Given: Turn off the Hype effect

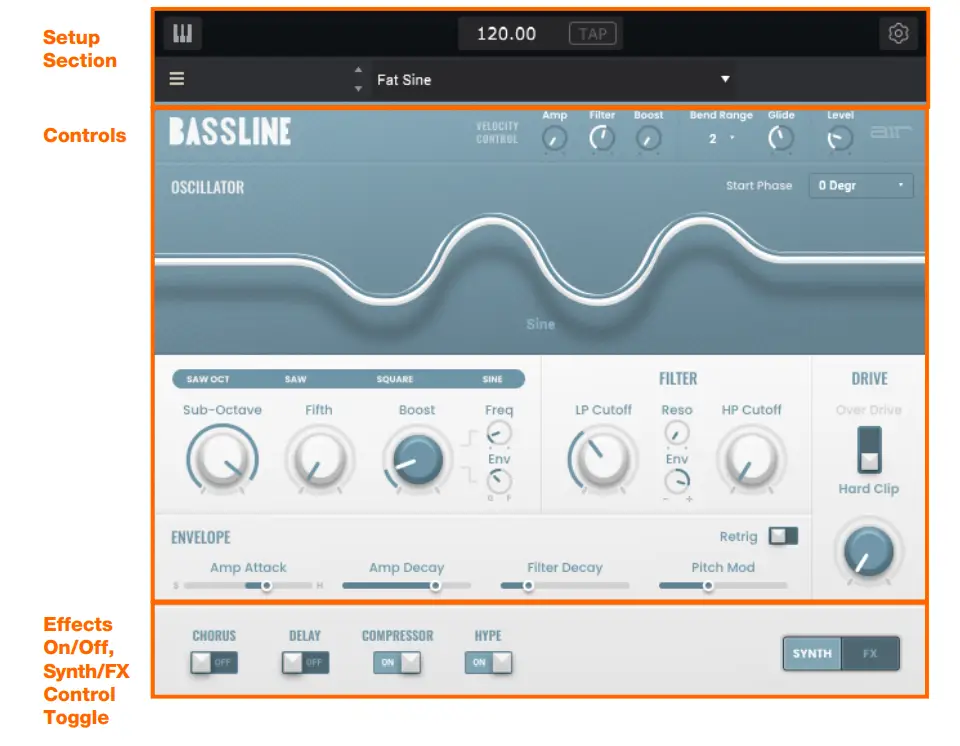Looking at the screenshot, I should pyautogui.click(x=488, y=661).
